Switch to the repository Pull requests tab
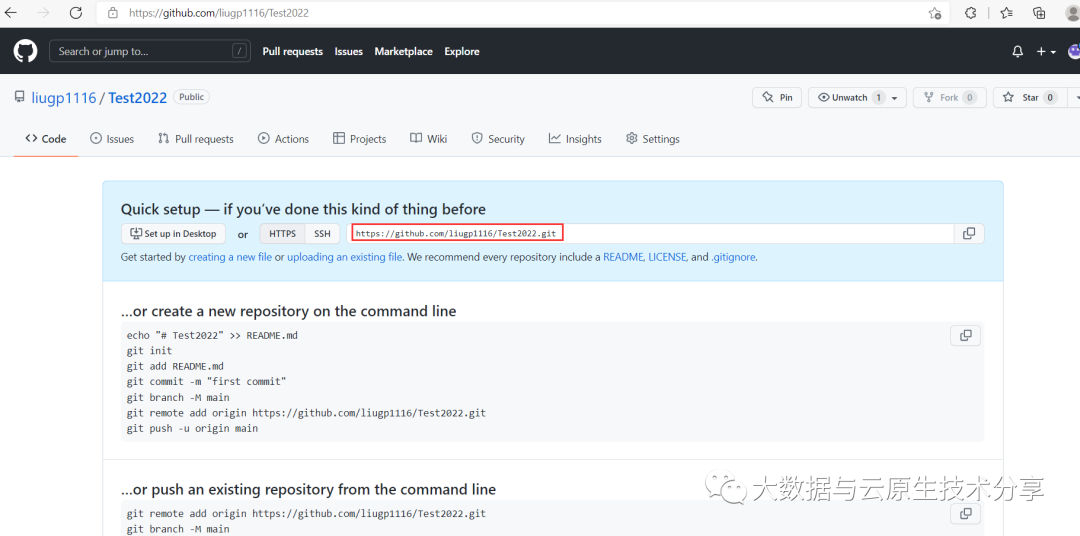The image size is (1080, 536). click(196, 138)
